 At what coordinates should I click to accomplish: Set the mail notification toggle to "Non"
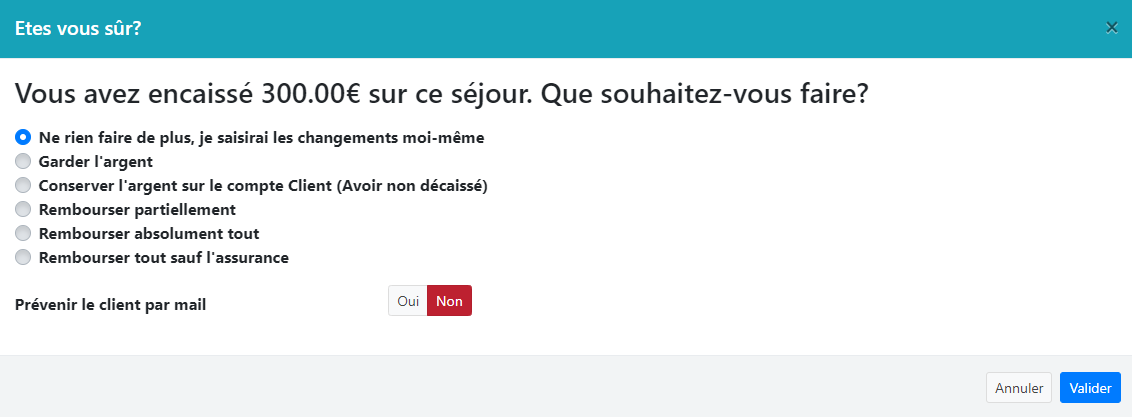449,301
